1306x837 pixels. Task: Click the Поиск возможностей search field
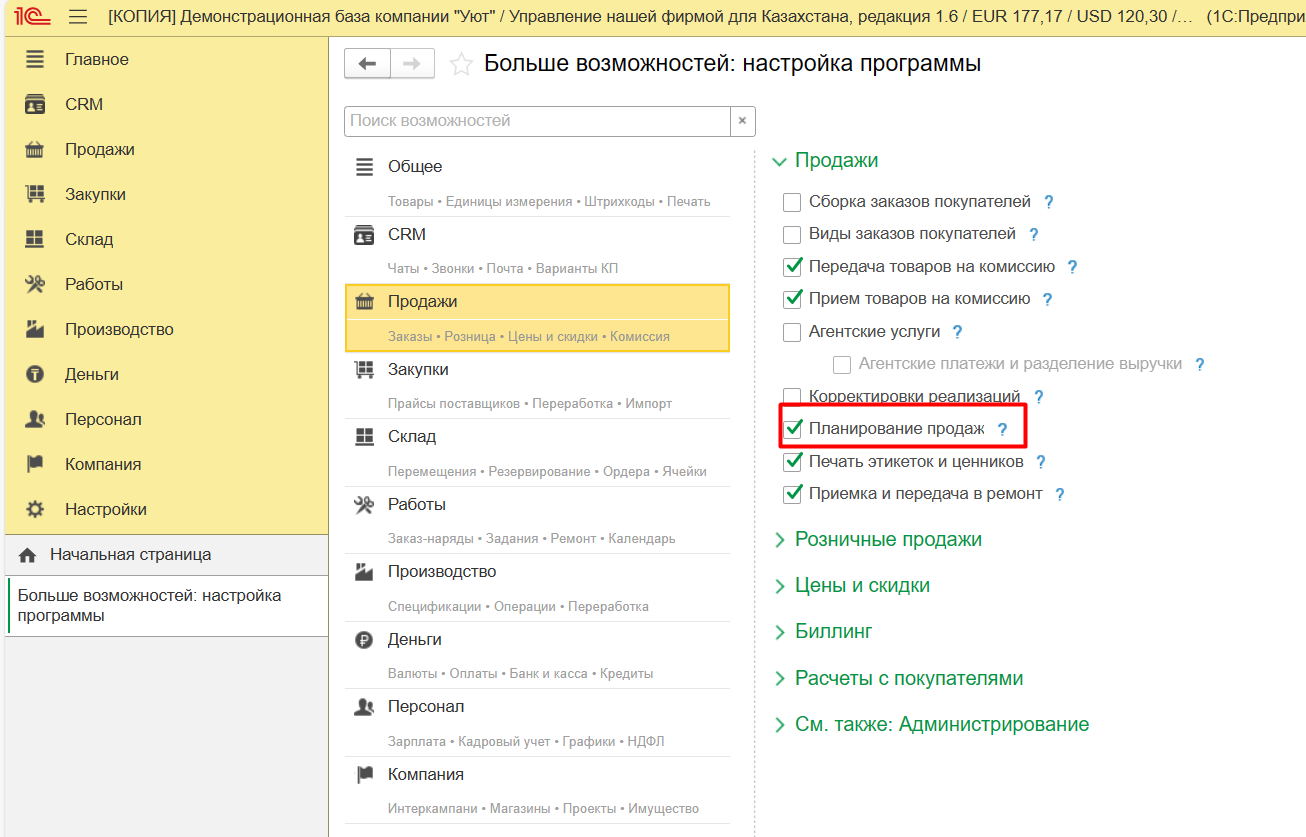click(537, 121)
